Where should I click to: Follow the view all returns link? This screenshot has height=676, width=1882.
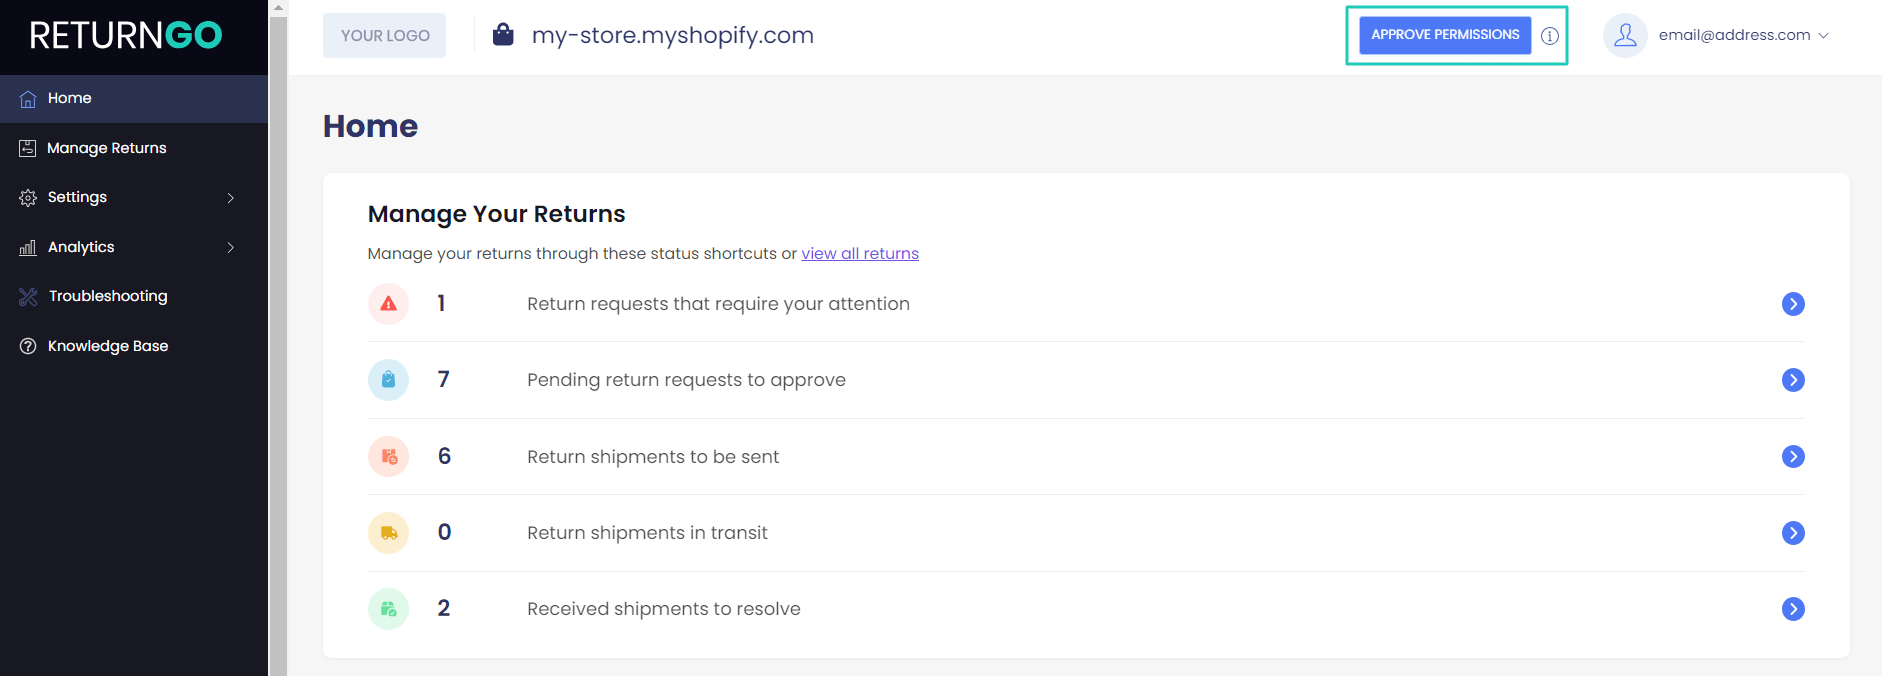click(860, 254)
